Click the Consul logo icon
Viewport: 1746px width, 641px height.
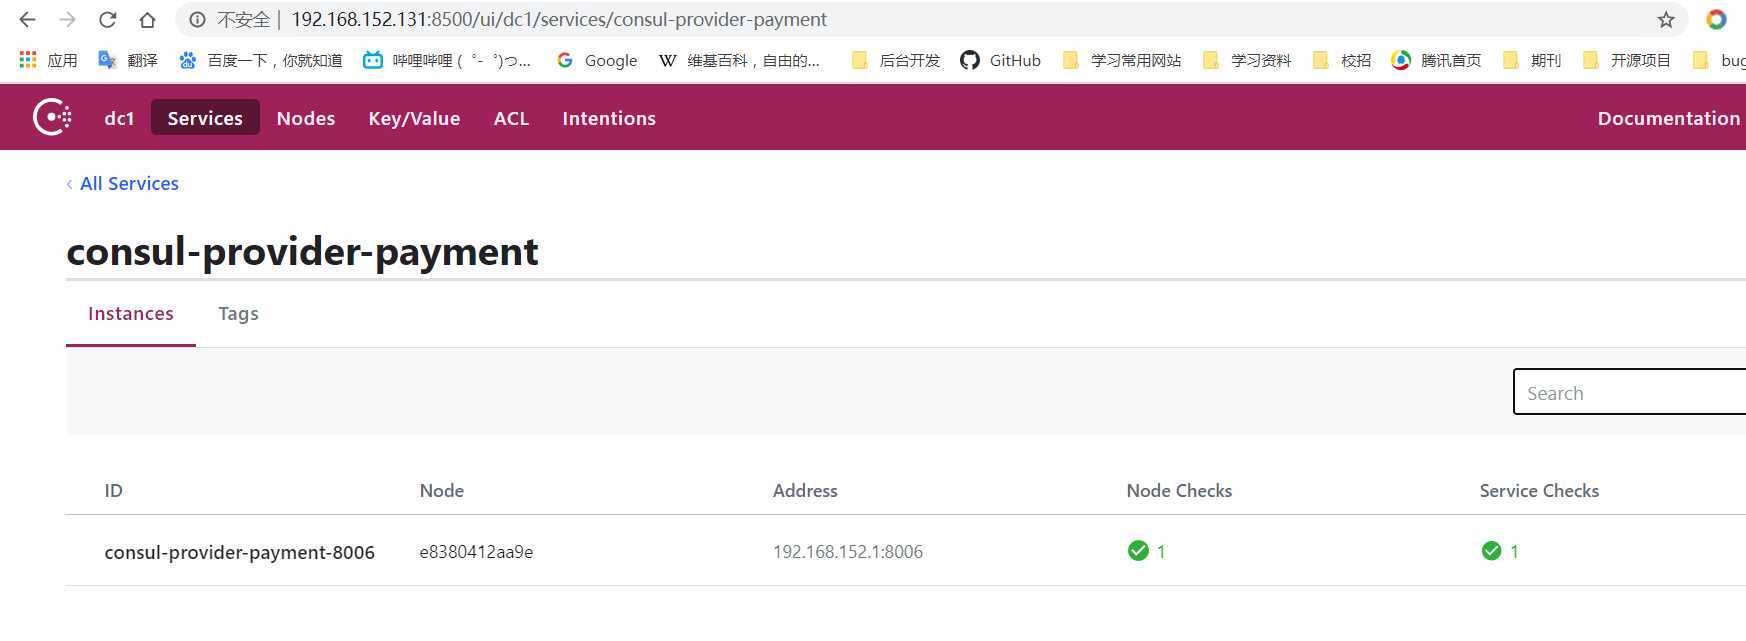tap(52, 117)
